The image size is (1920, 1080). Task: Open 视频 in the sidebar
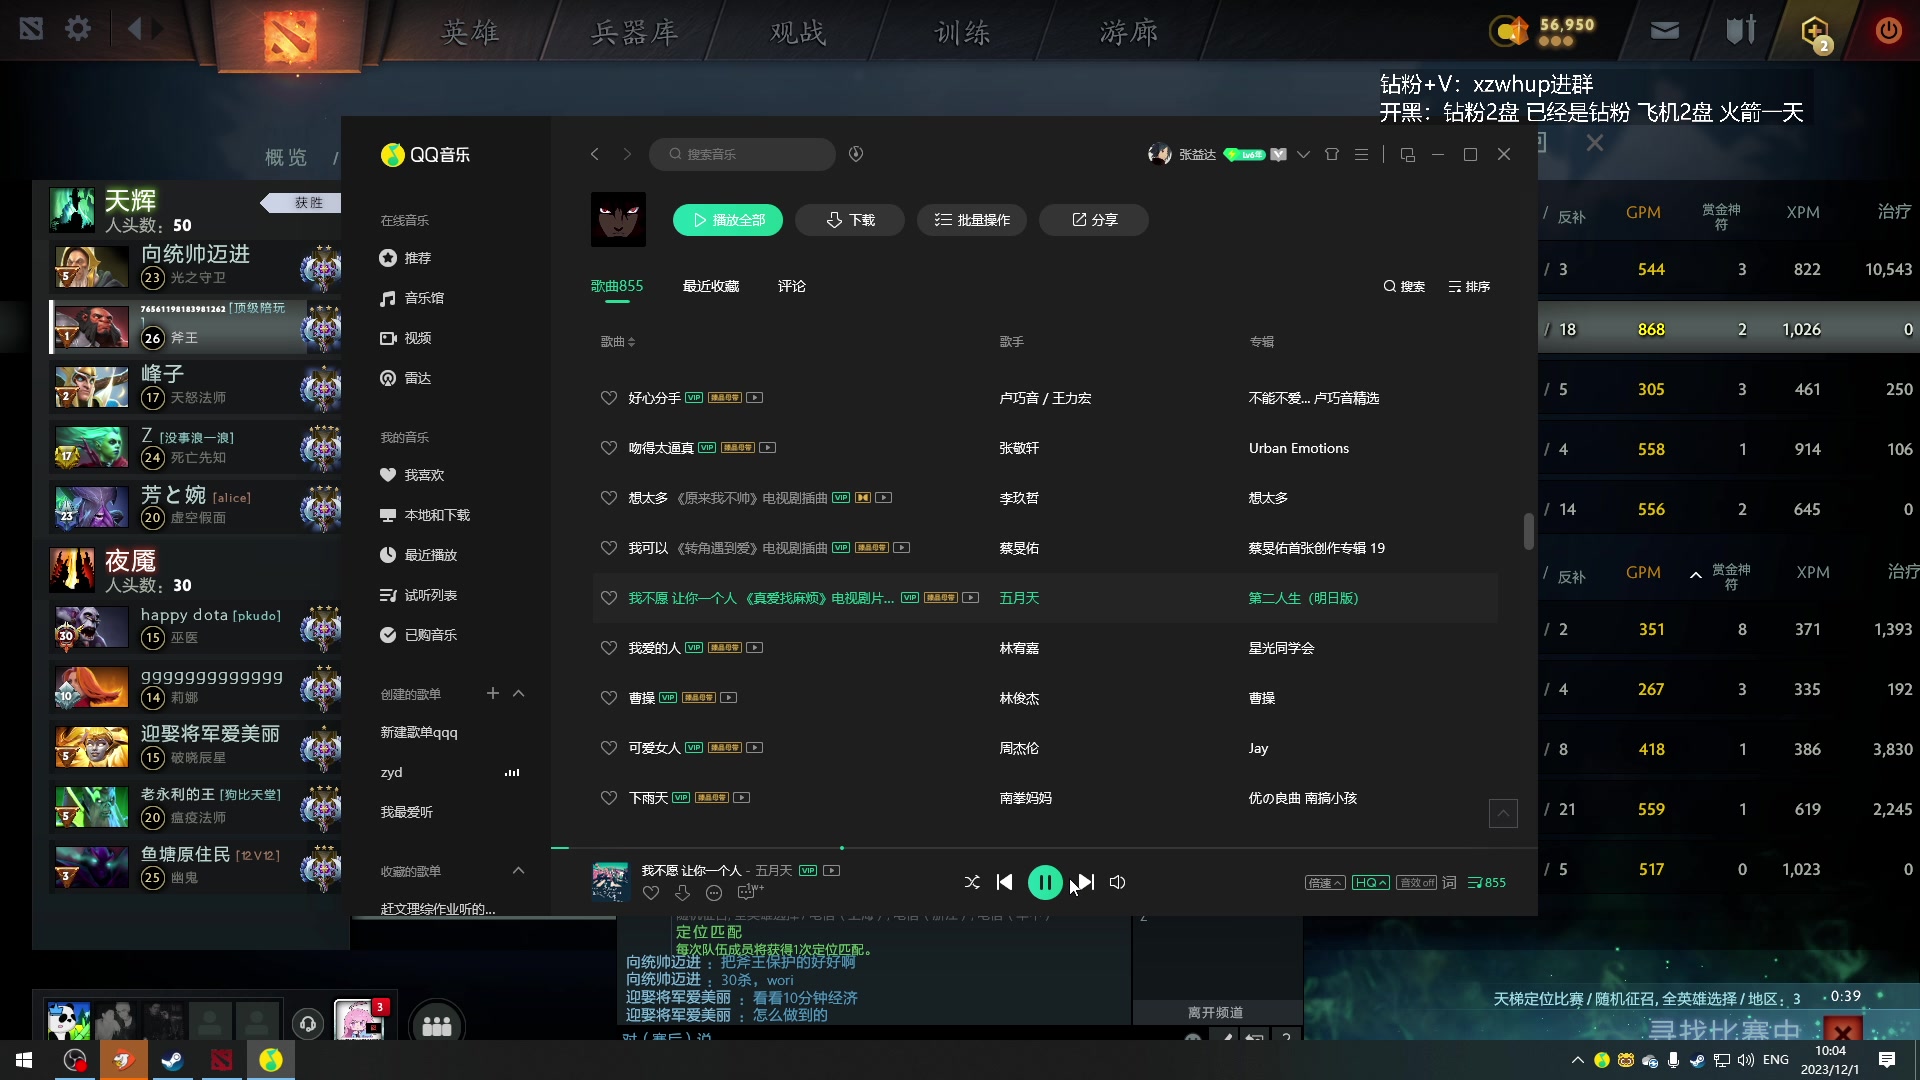[406, 338]
